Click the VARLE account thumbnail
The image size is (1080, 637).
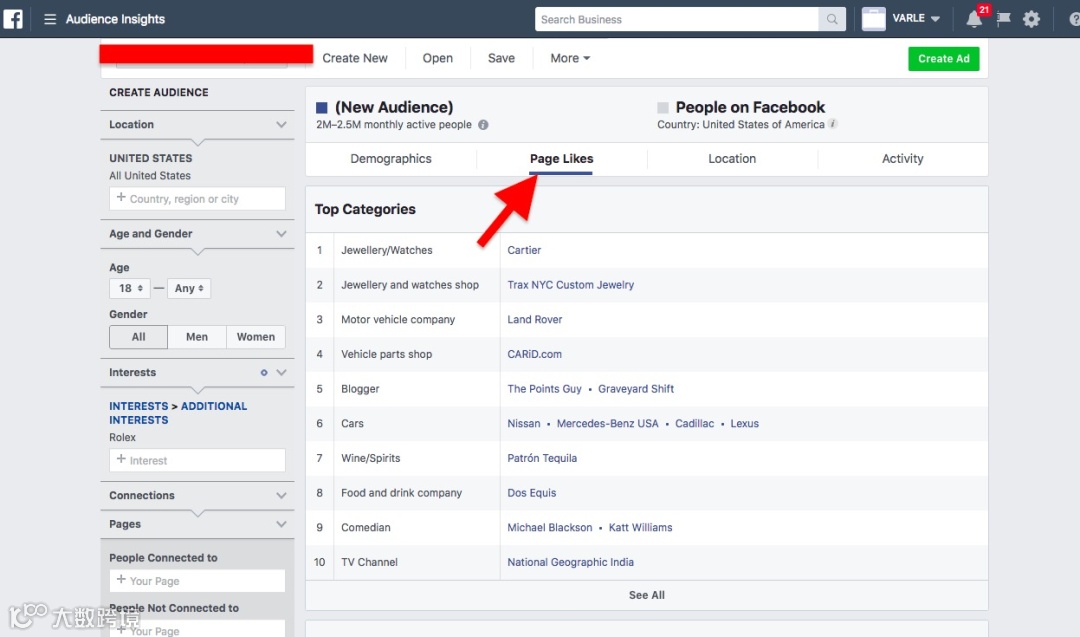[873, 19]
